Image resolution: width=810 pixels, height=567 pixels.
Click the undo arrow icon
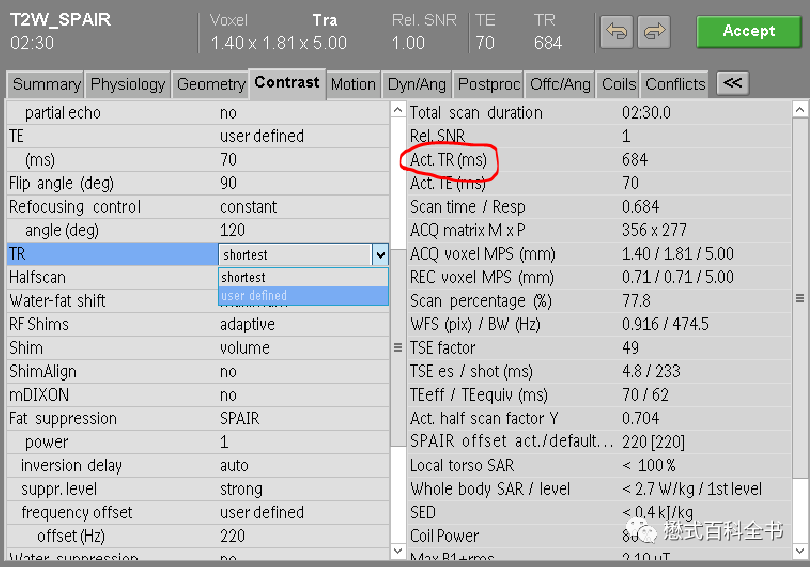(x=617, y=32)
